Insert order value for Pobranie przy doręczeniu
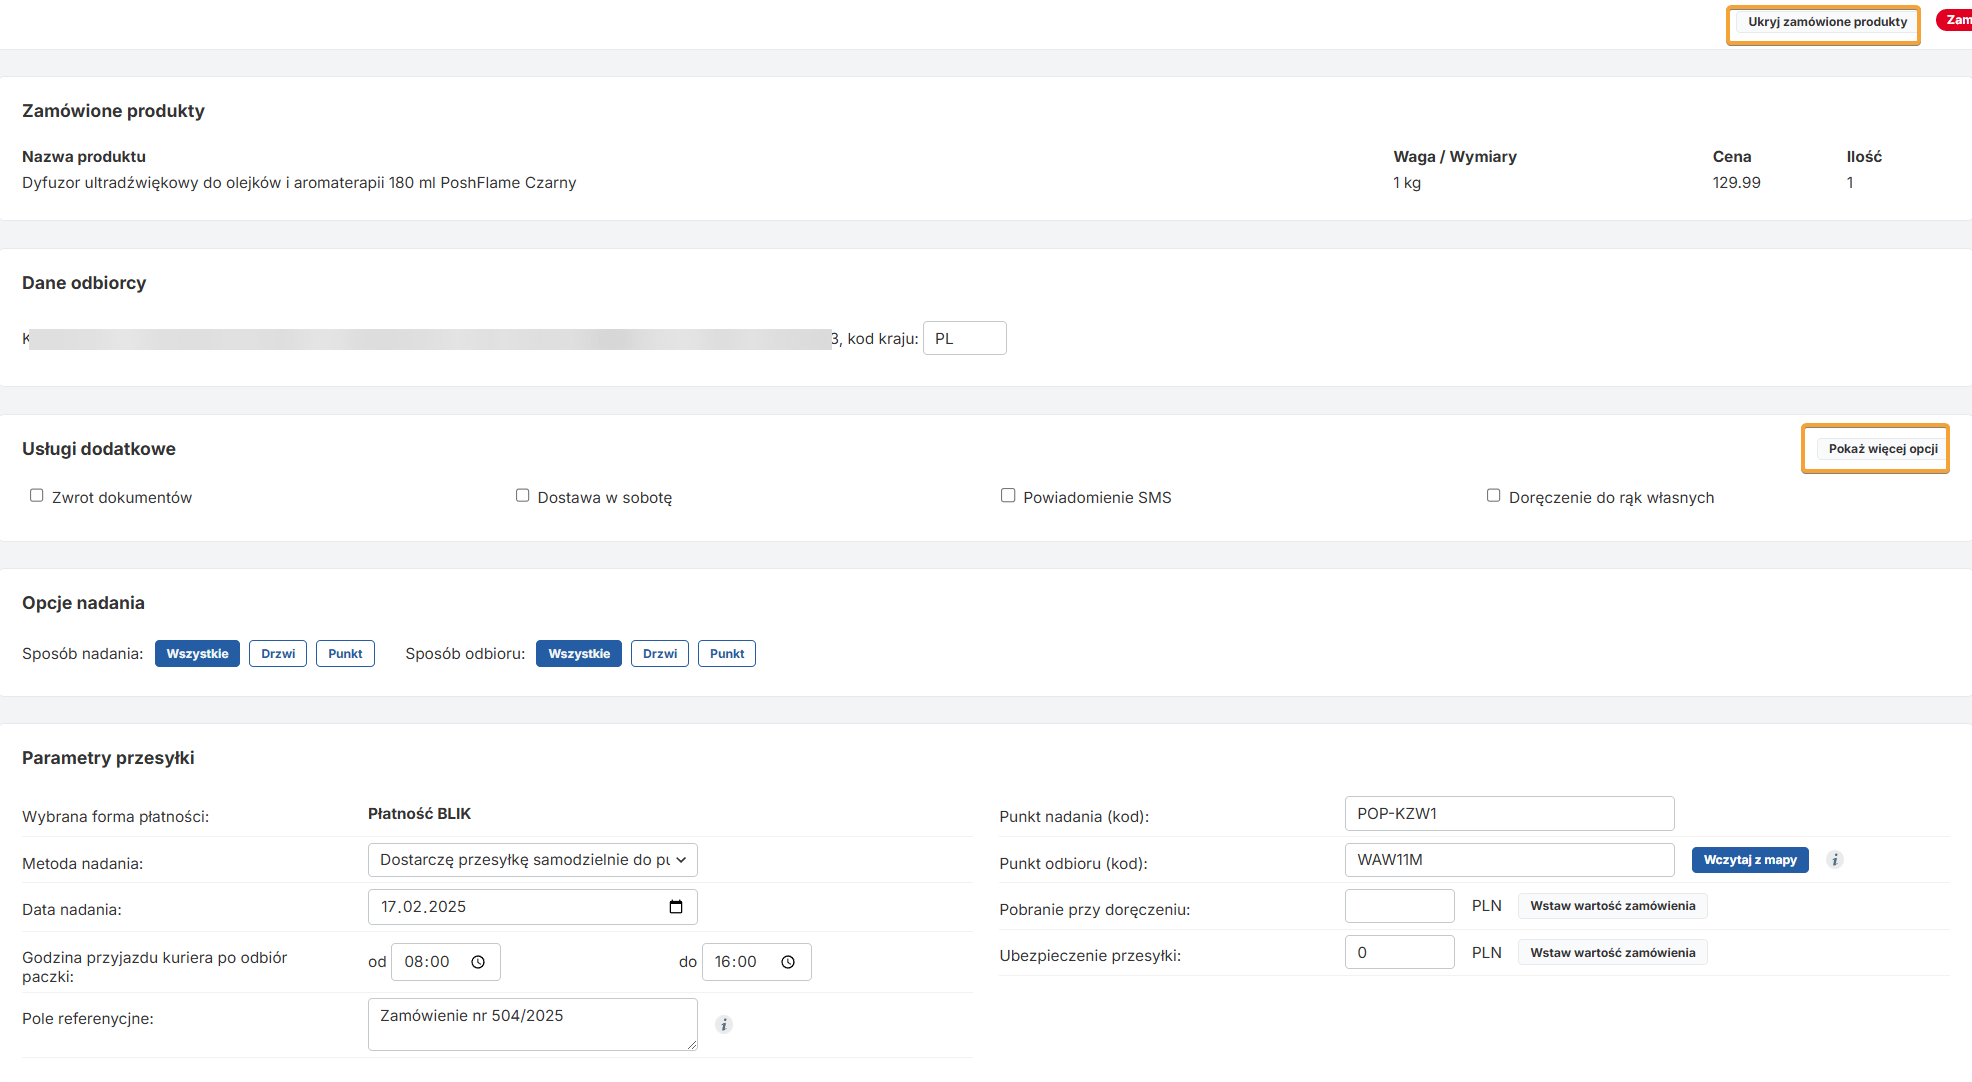The height and width of the screenshot is (1082, 1972). tap(1612, 906)
